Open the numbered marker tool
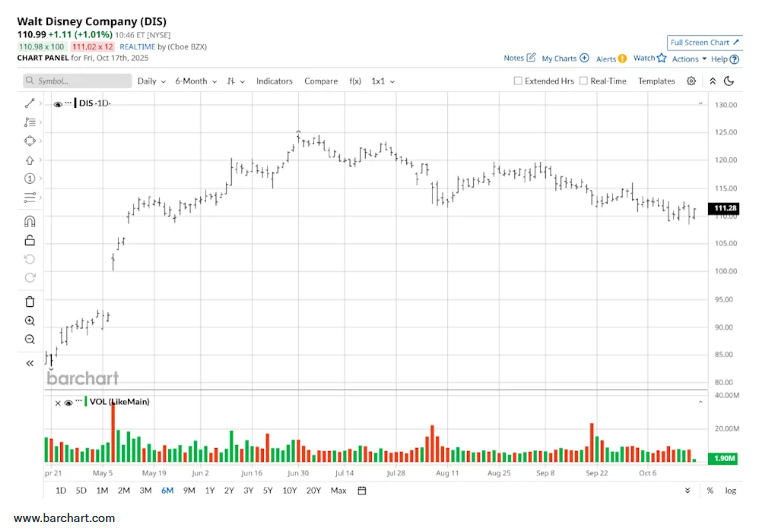Image resolution: width=757 pixels, height=532 pixels. point(30,179)
